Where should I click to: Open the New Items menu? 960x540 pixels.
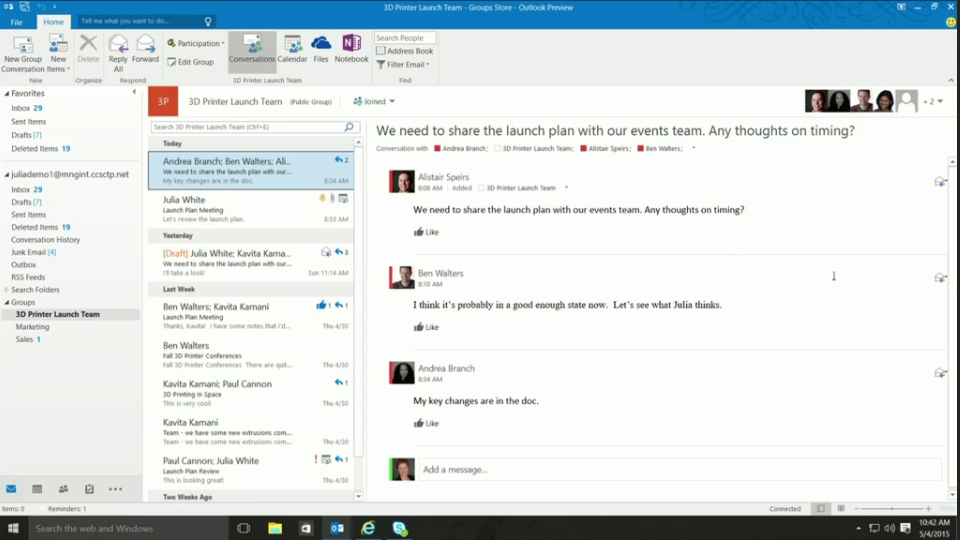click(58, 54)
